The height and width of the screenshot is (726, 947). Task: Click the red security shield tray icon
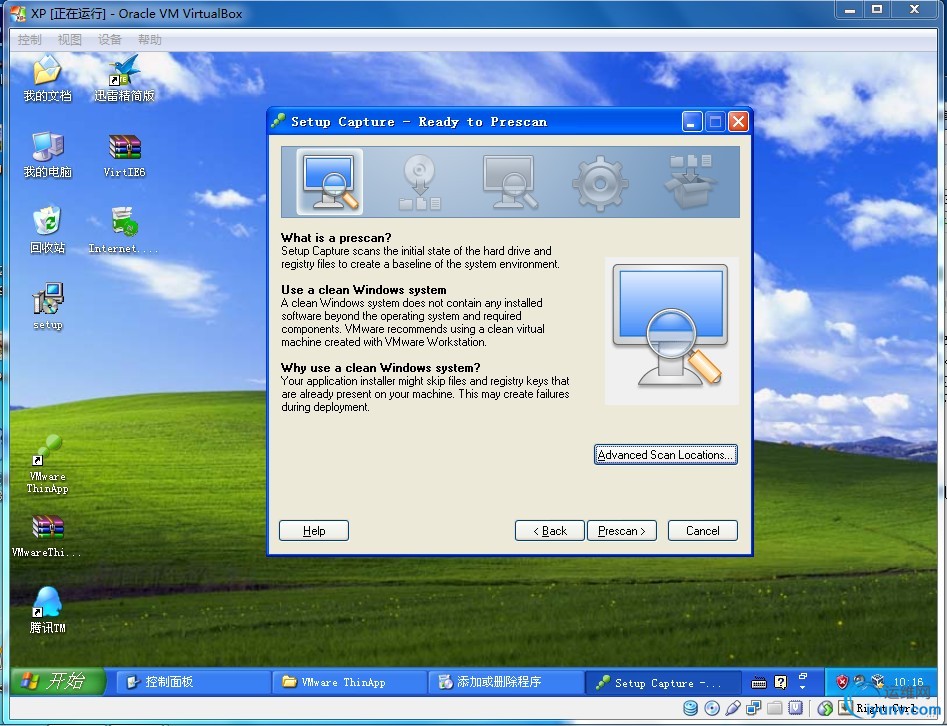[842, 683]
